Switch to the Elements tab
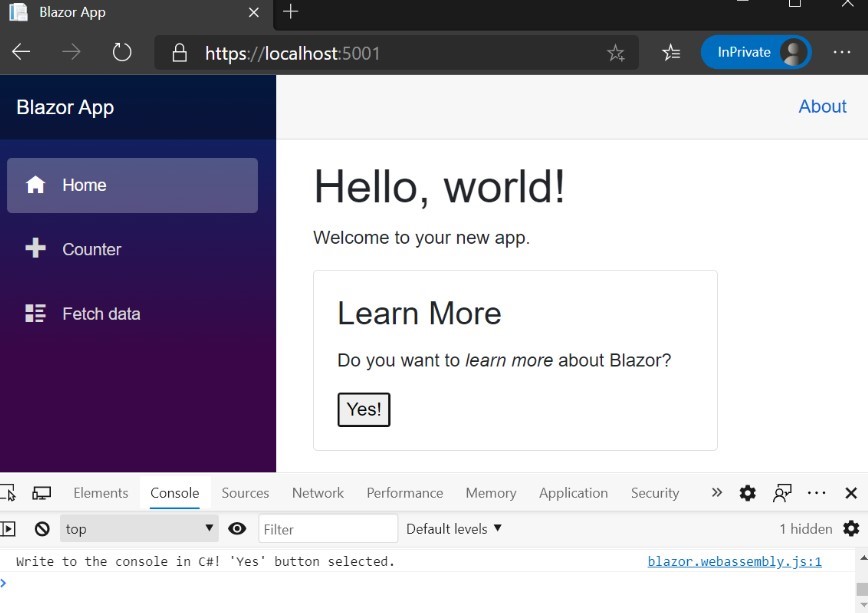This screenshot has width=868, height=613. pyautogui.click(x=101, y=493)
